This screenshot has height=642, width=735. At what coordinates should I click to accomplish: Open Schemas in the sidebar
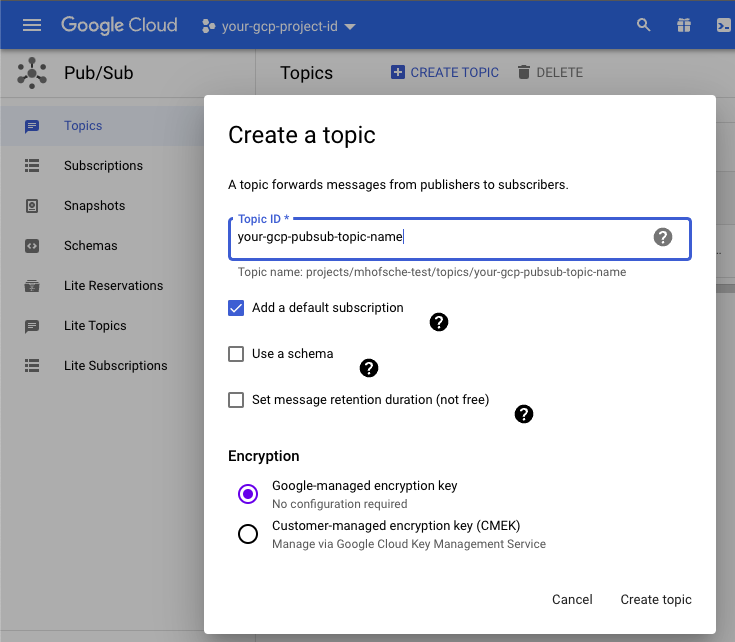90,246
